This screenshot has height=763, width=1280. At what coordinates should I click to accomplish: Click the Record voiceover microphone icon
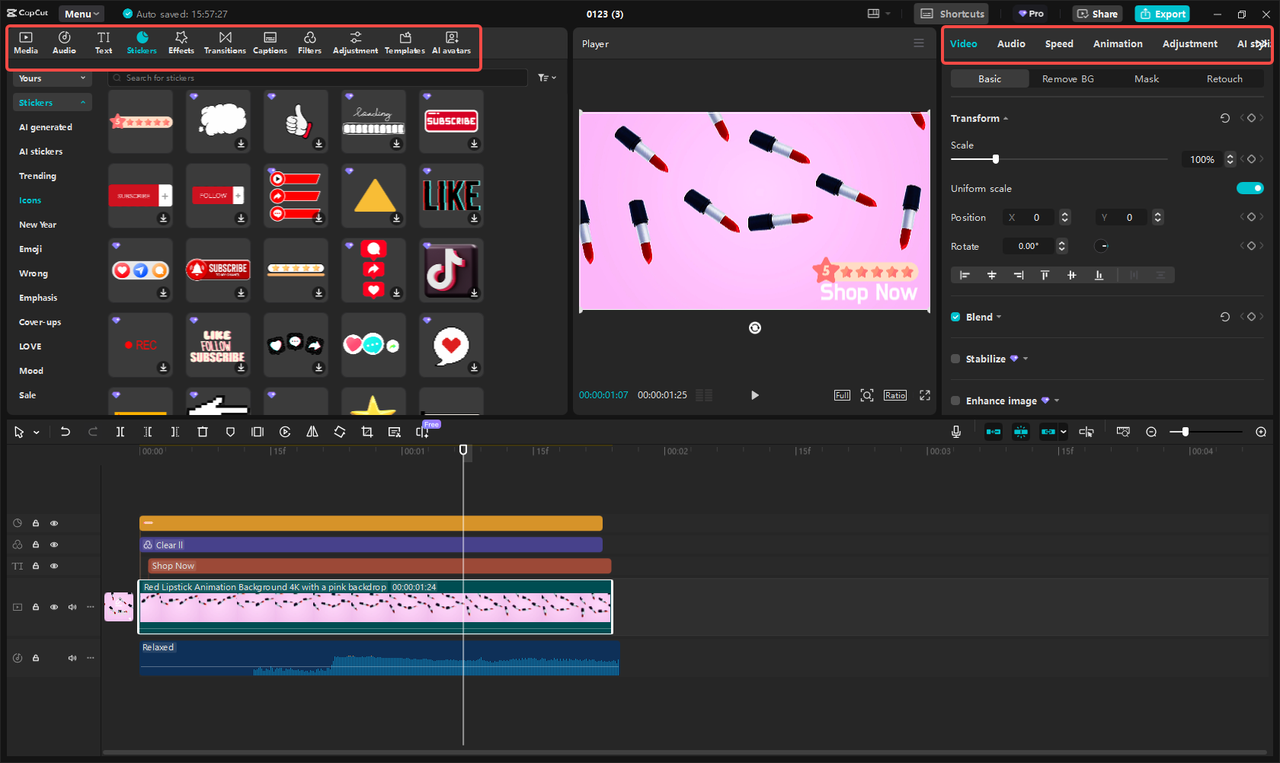pyautogui.click(x=955, y=431)
